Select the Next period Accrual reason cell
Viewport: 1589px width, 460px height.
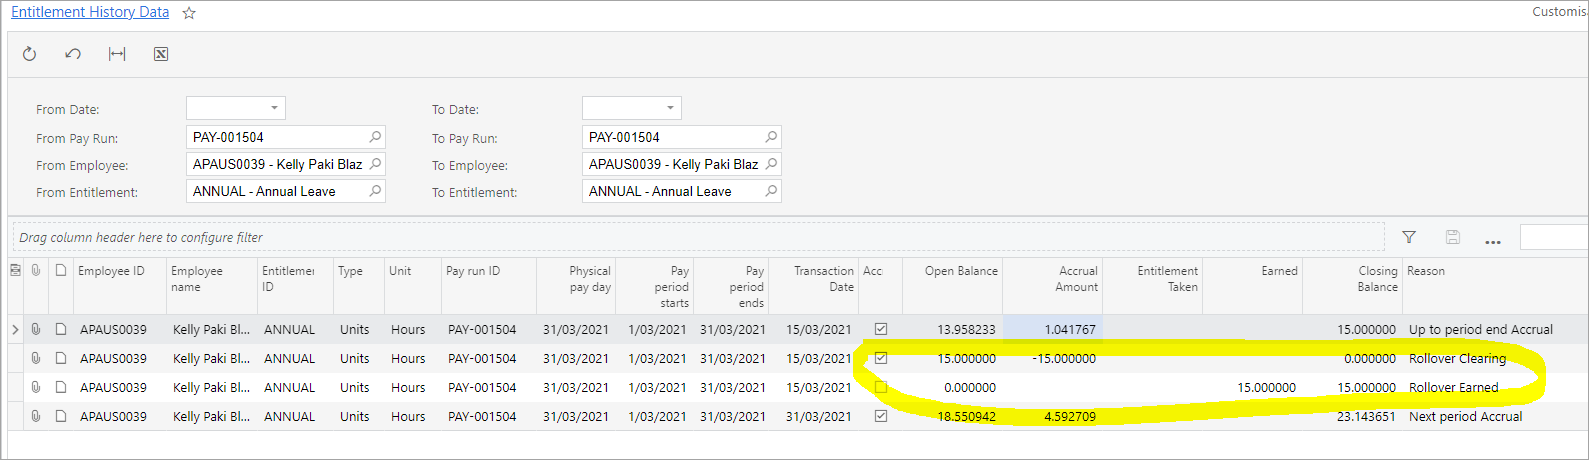pos(1495,416)
